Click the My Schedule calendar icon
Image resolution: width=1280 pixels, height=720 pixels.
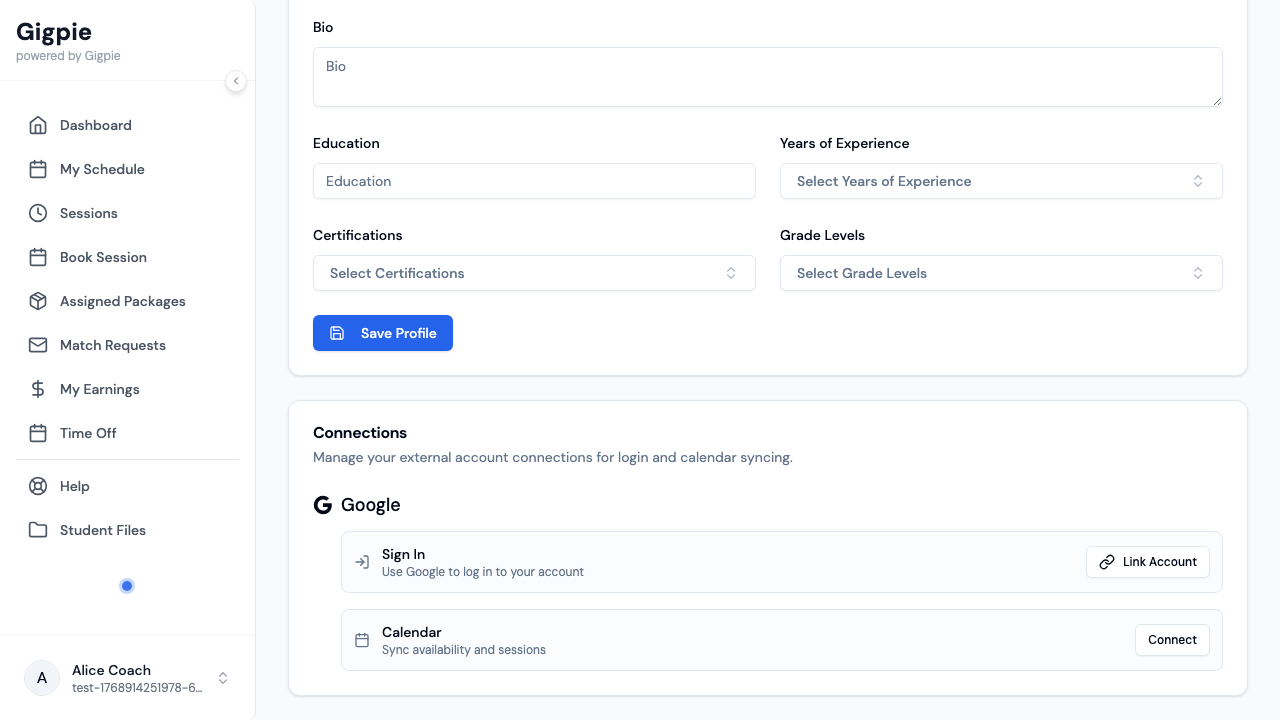click(38, 169)
